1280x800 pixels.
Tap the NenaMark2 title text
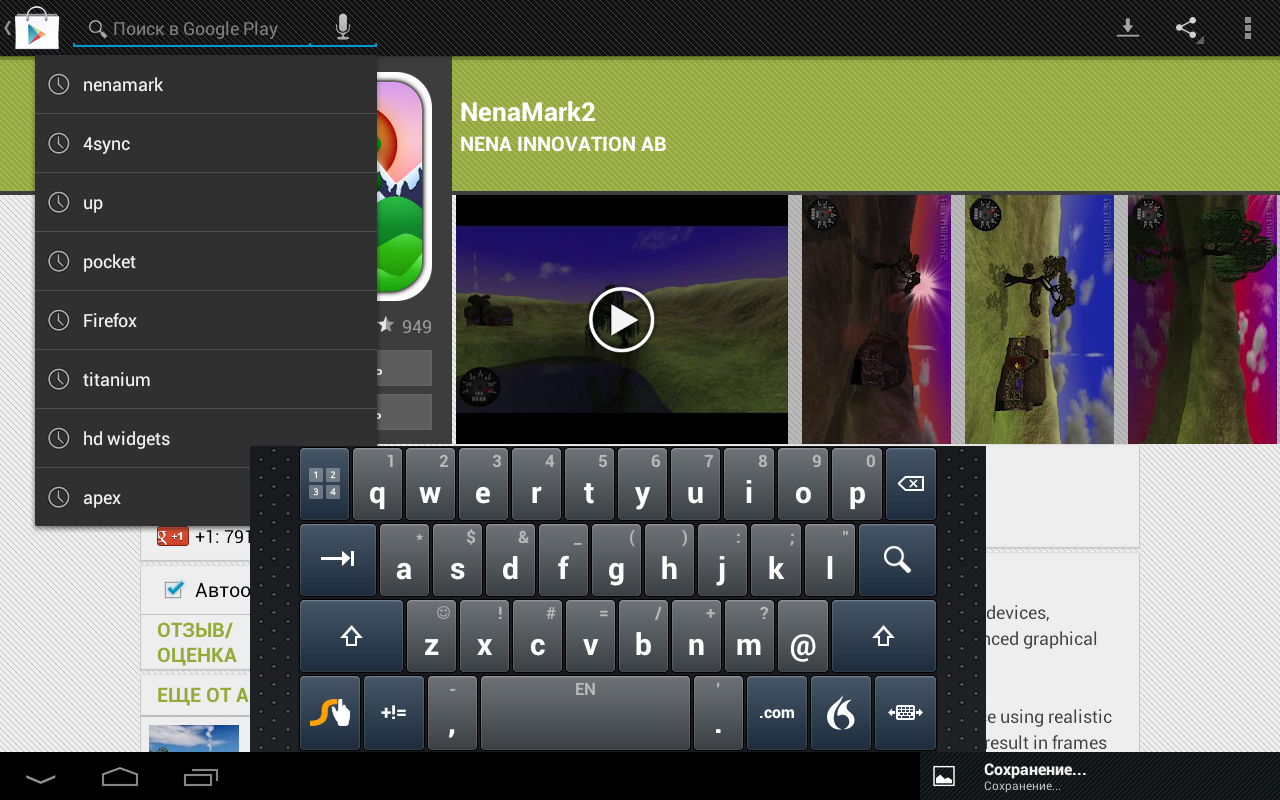tap(528, 112)
